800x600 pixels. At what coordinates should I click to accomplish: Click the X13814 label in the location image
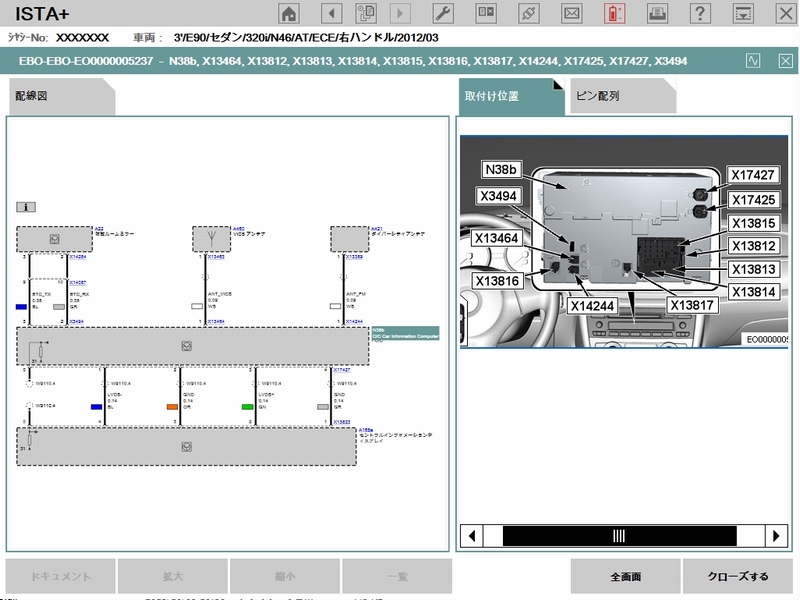754,292
